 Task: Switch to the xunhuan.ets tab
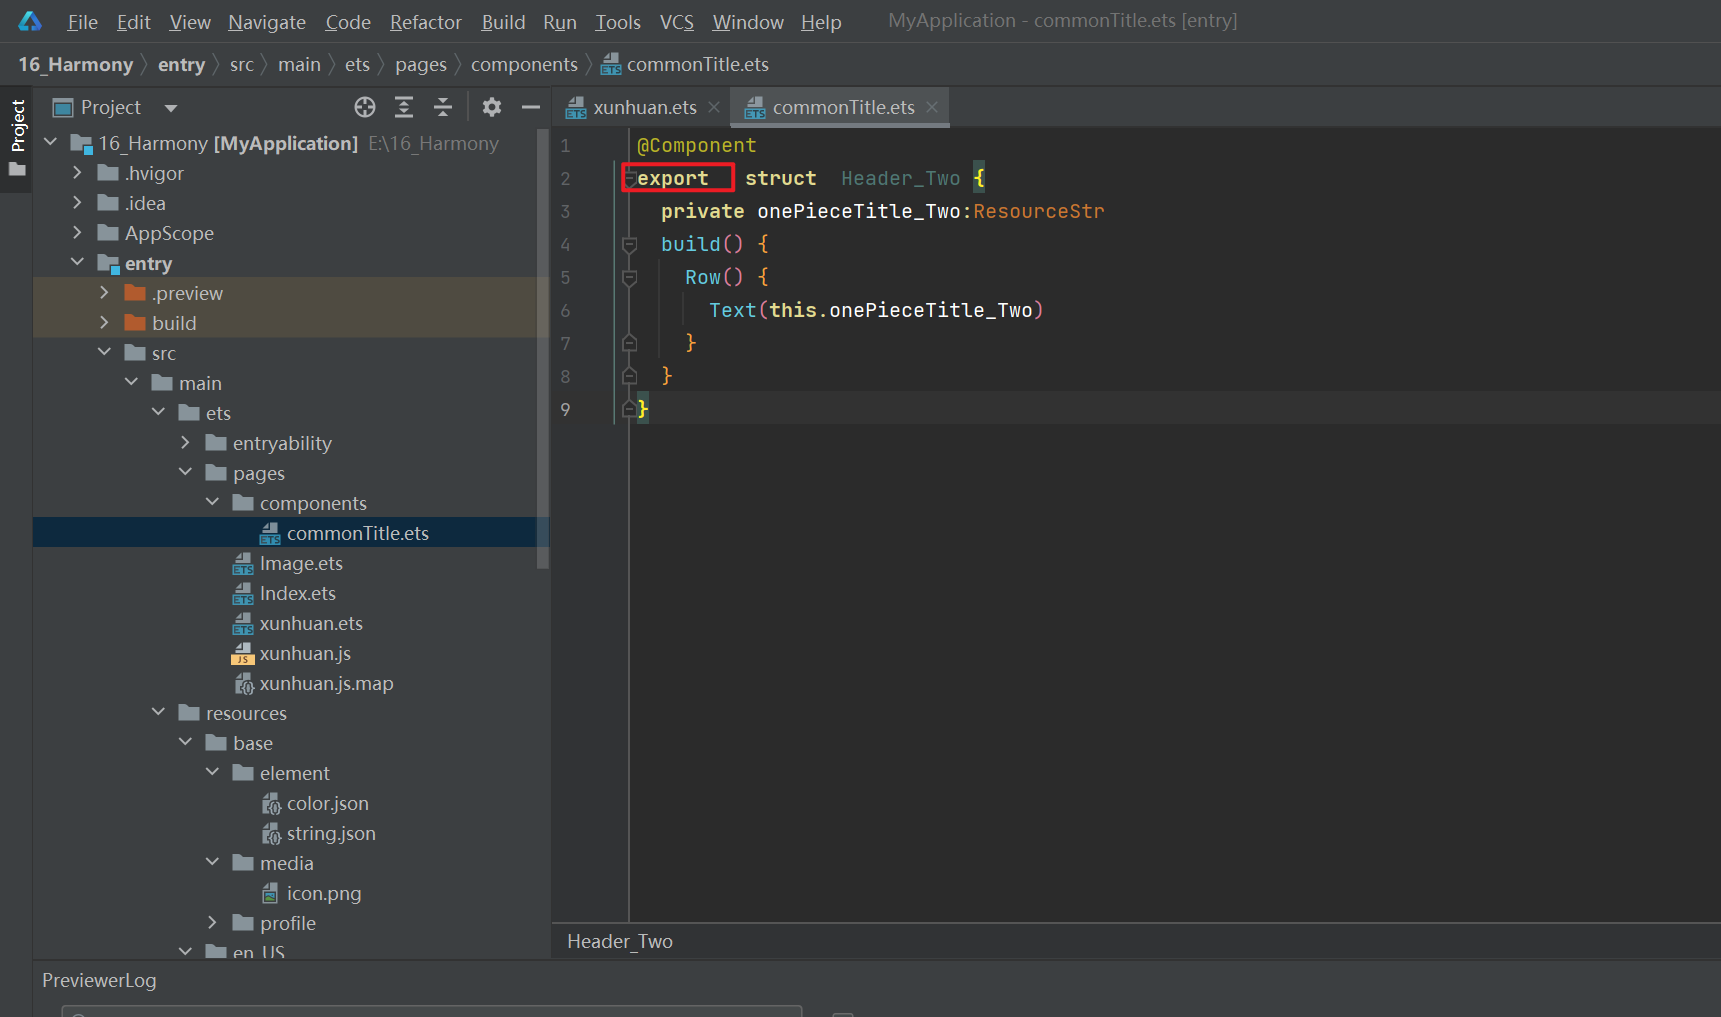pos(644,107)
